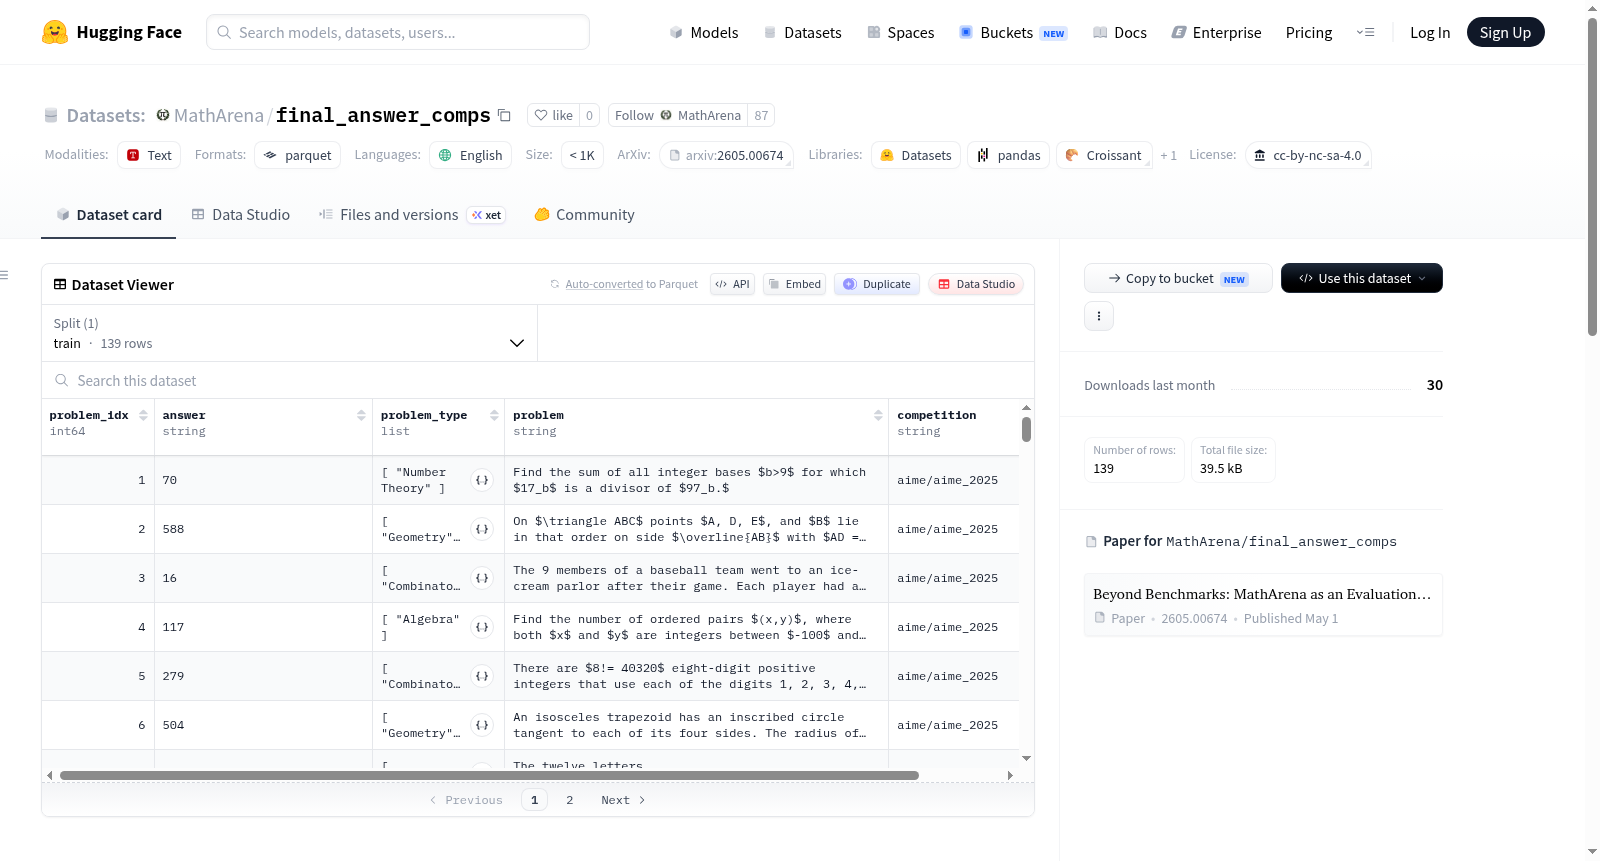Viewport: 1600px width, 861px height.
Task: Open Use this dataset dropdown
Action: click(x=1362, y=278)
